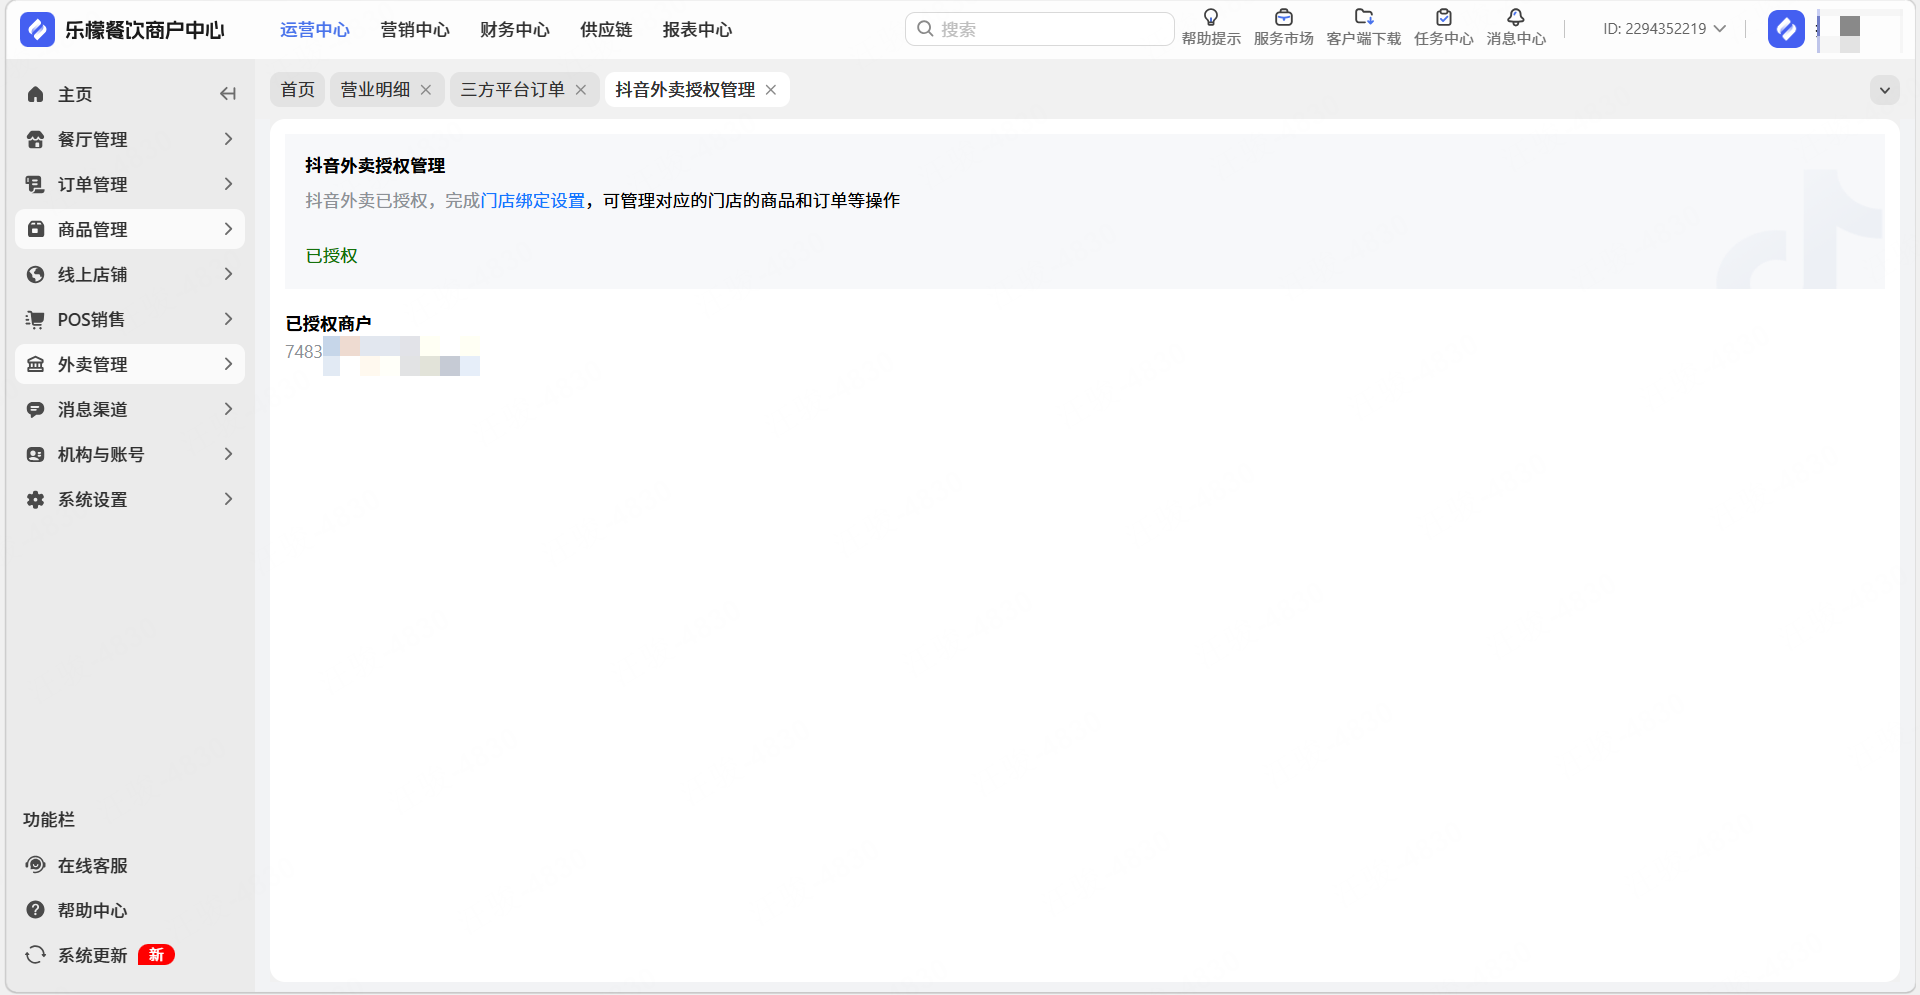Click the 线上店铺 globe icon
Screen dimensions: 1920x995
[36, 274]
